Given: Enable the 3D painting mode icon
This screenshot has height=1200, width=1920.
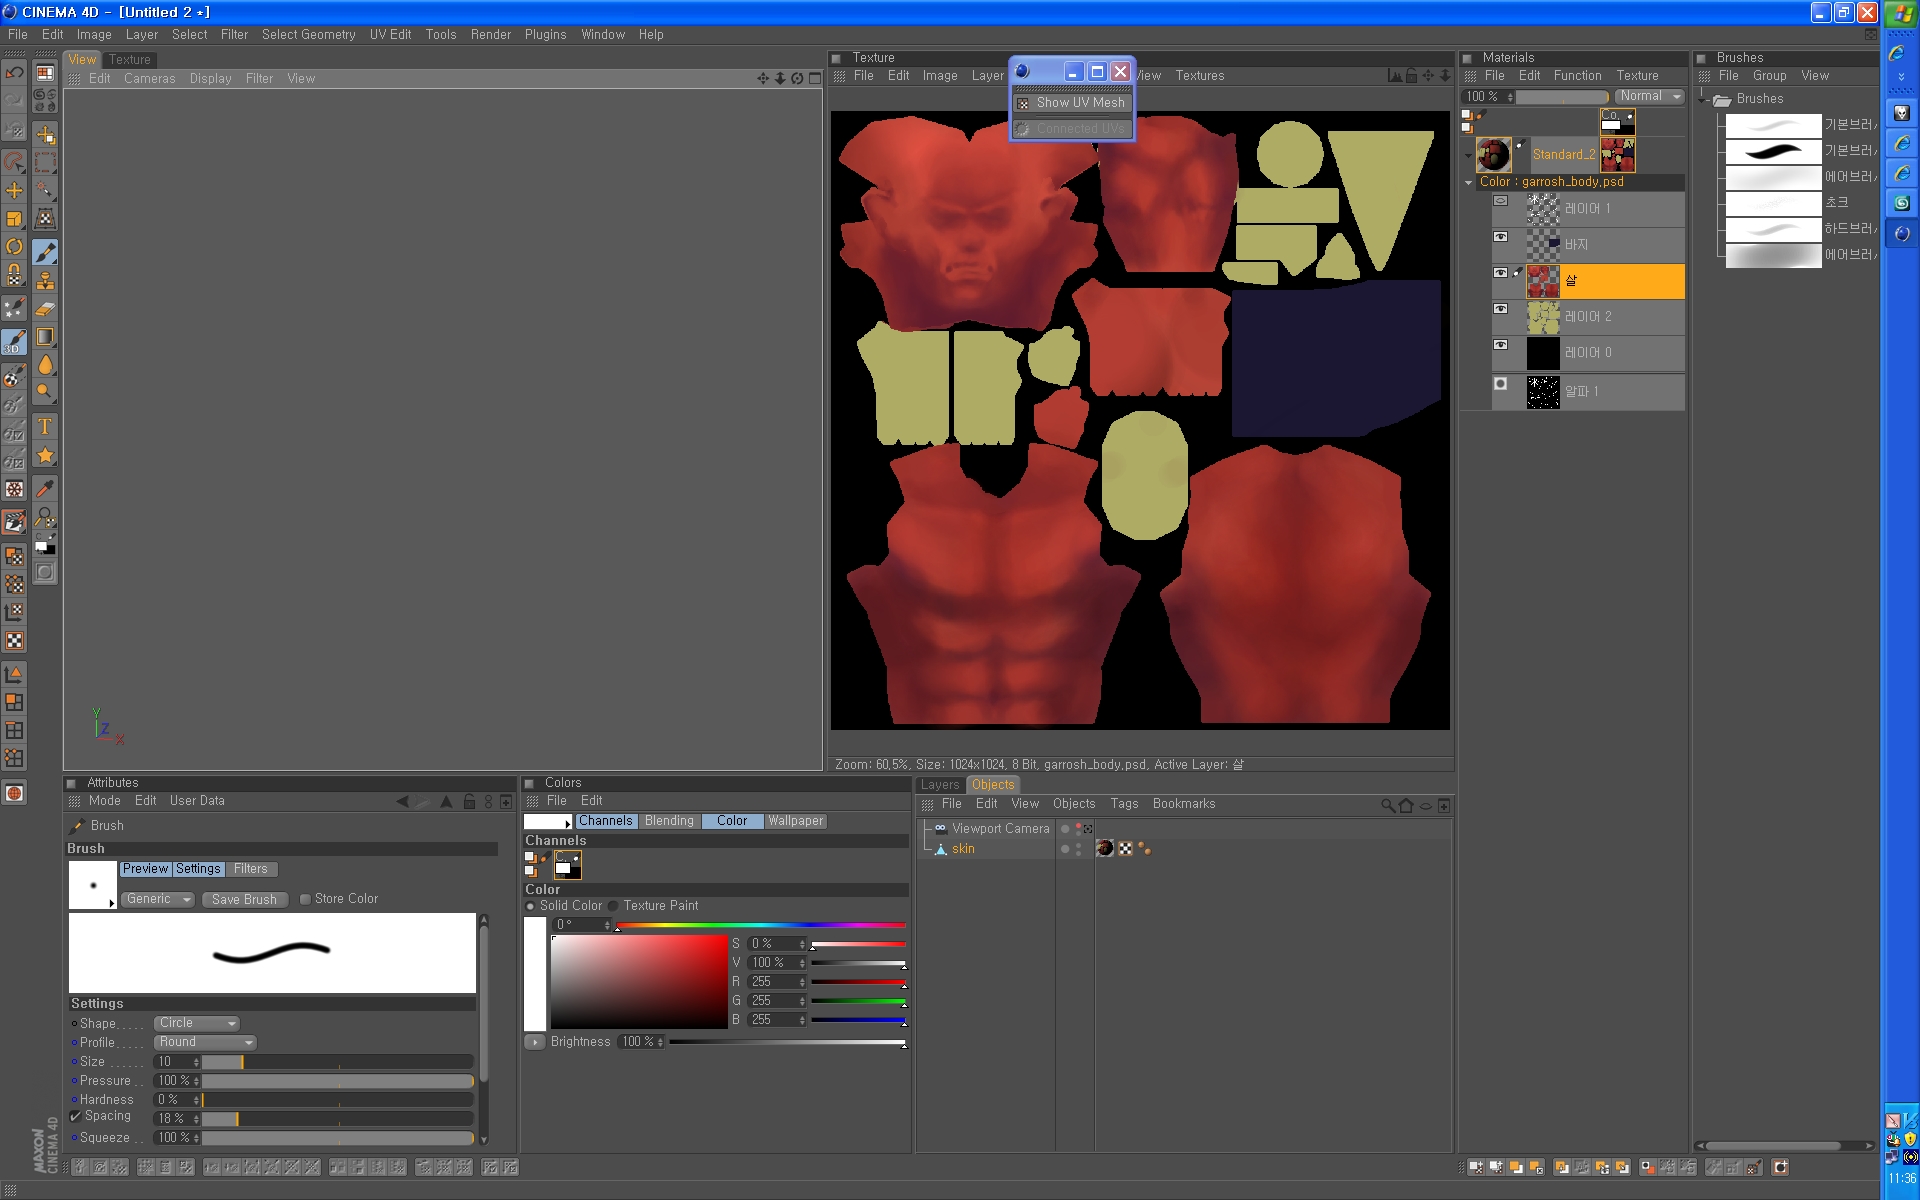Looking at the screenshot, I should click(14, 342).
